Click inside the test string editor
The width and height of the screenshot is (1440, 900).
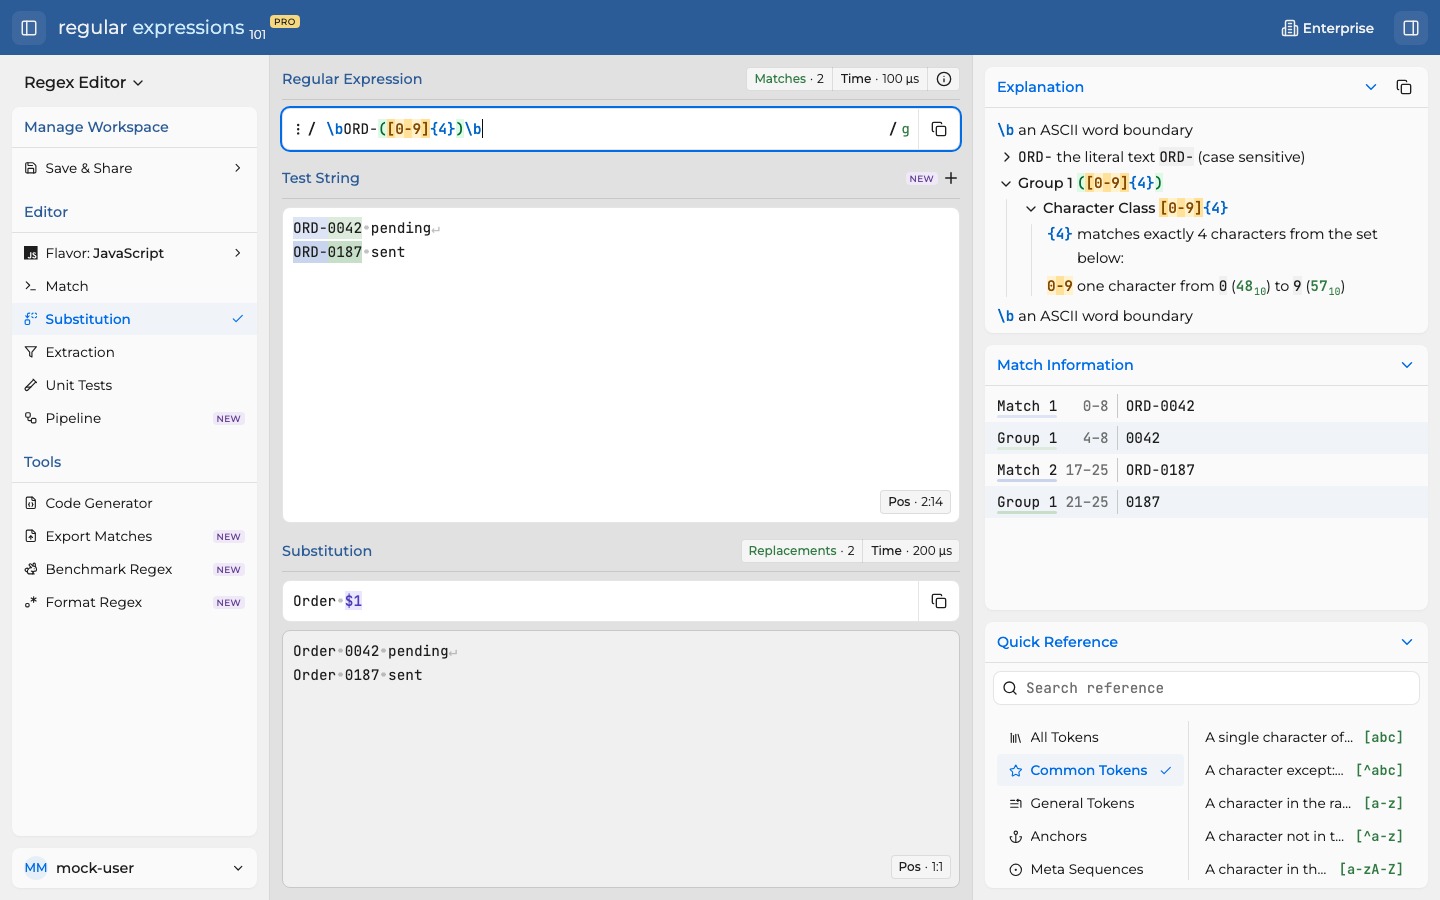[621, 365]
